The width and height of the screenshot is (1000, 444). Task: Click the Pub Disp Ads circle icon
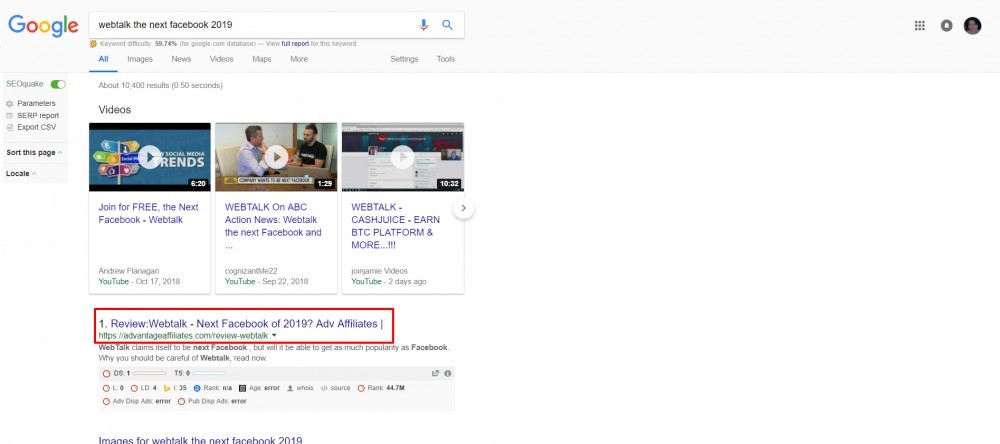(182, 401)
